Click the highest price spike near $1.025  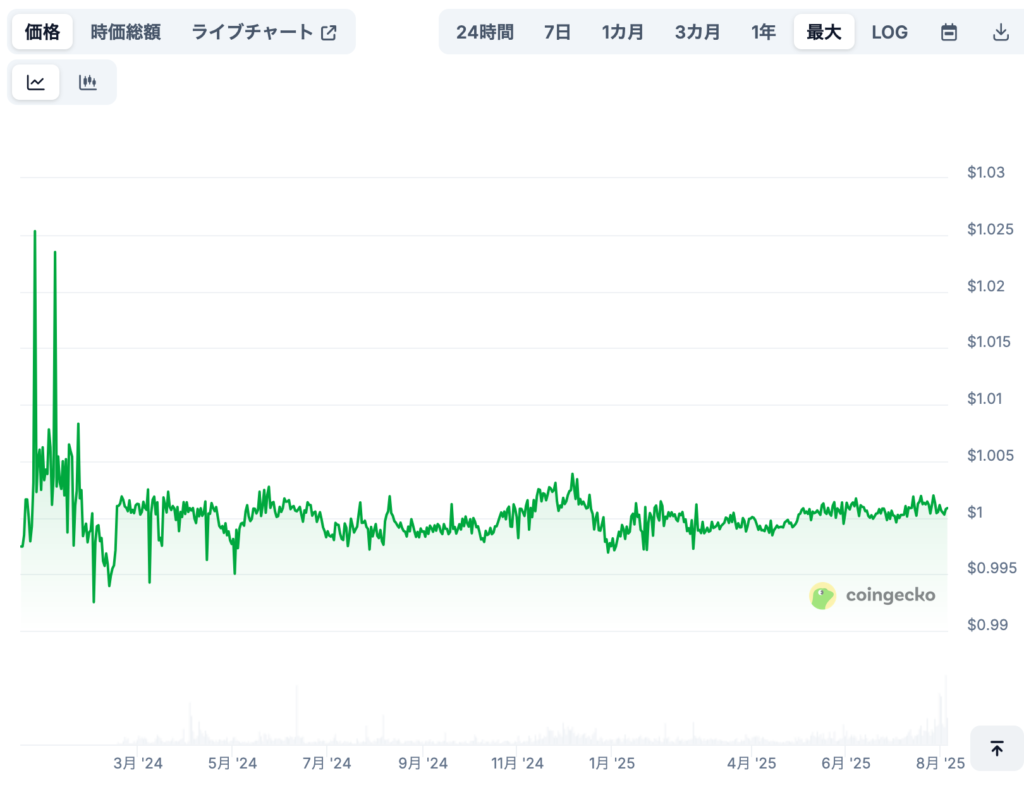35,232
